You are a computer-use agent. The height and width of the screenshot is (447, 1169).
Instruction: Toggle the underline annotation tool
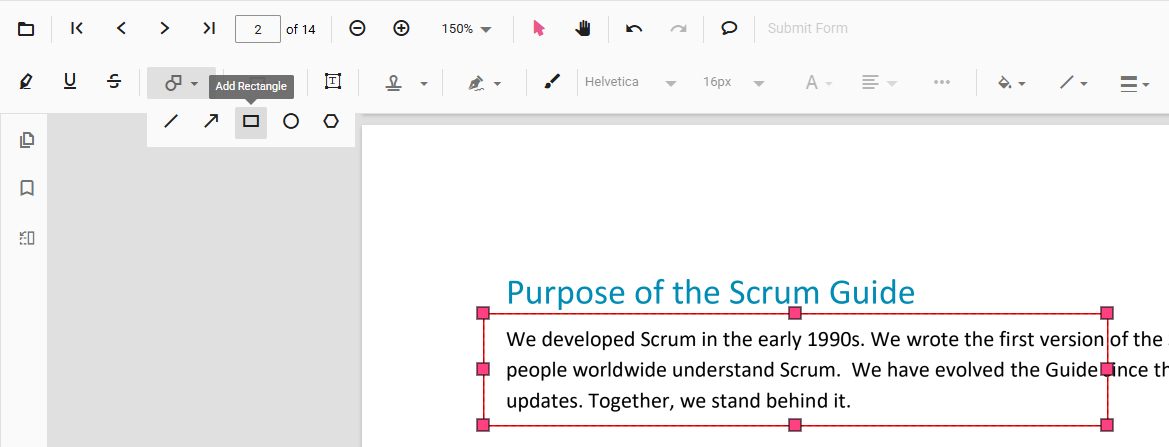pos(70,82)
